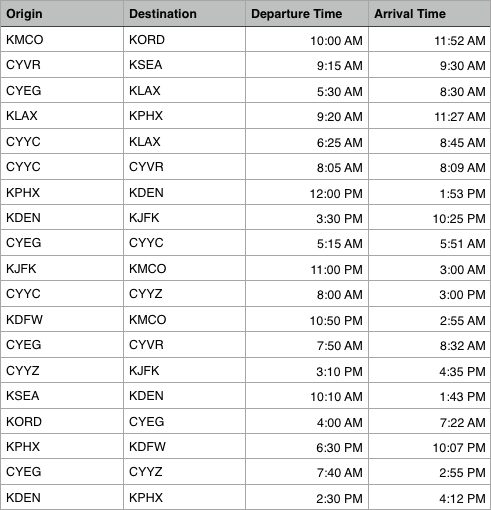491x510 pixels.
Task: Click the 4:12 PM arrival time cell
Action: (x=429, y=497)
